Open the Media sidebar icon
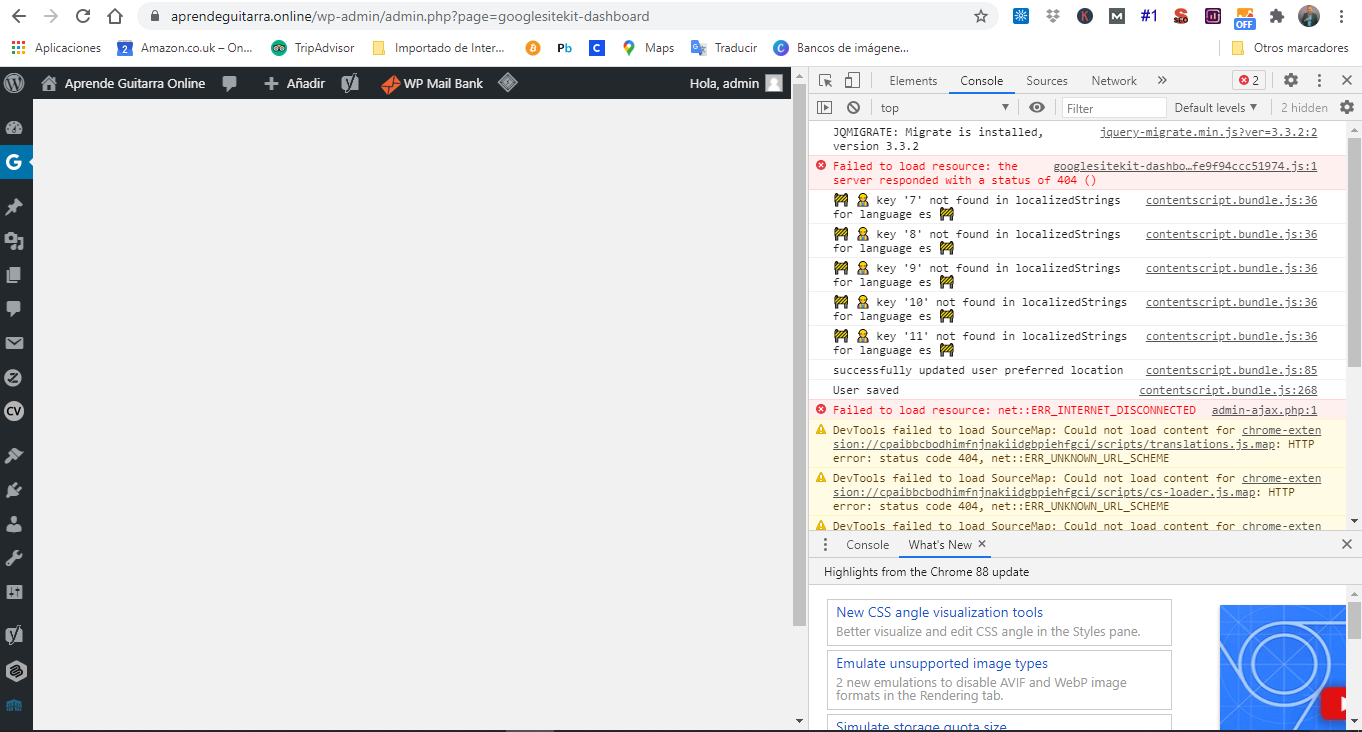The image size is (1362, 732). coord(14,241)
